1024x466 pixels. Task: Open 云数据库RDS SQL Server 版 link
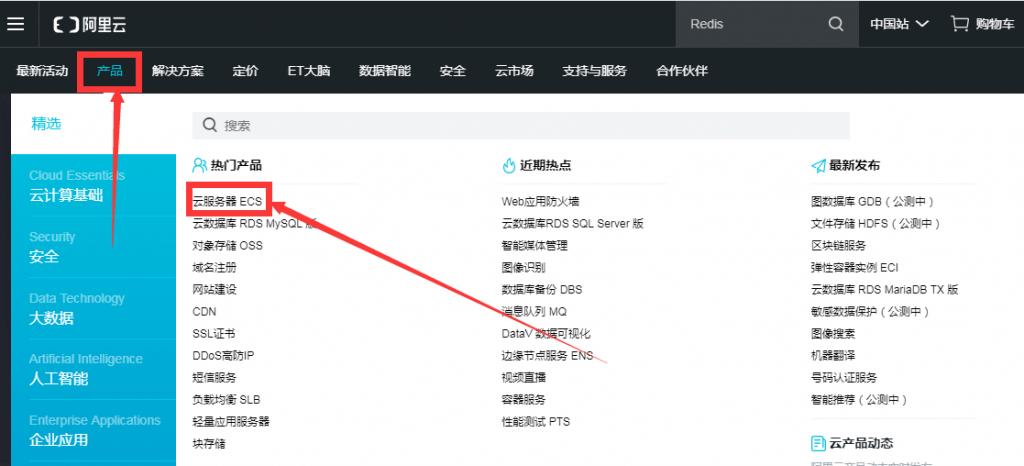(x=573, y=224)
